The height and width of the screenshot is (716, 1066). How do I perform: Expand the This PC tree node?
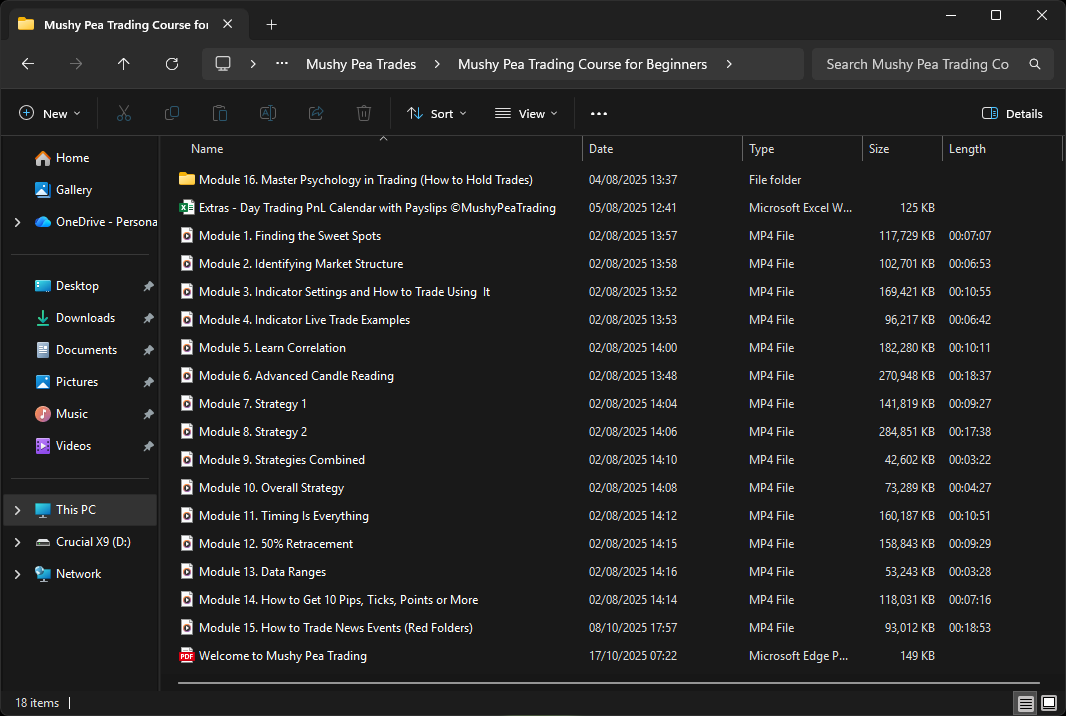[x=17, y=510]
